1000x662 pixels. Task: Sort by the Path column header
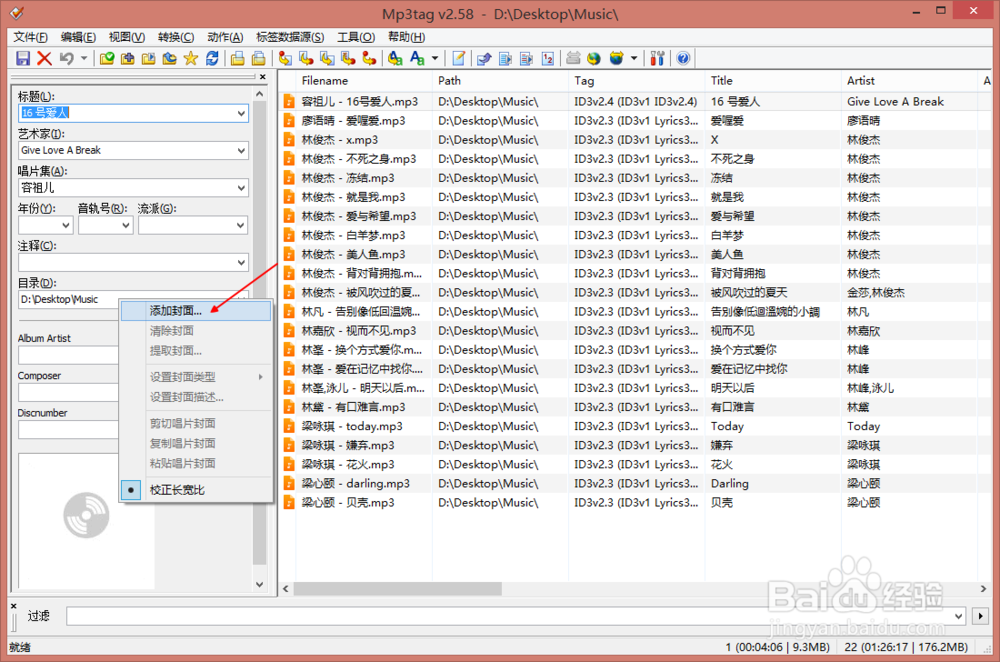(500, 81)
